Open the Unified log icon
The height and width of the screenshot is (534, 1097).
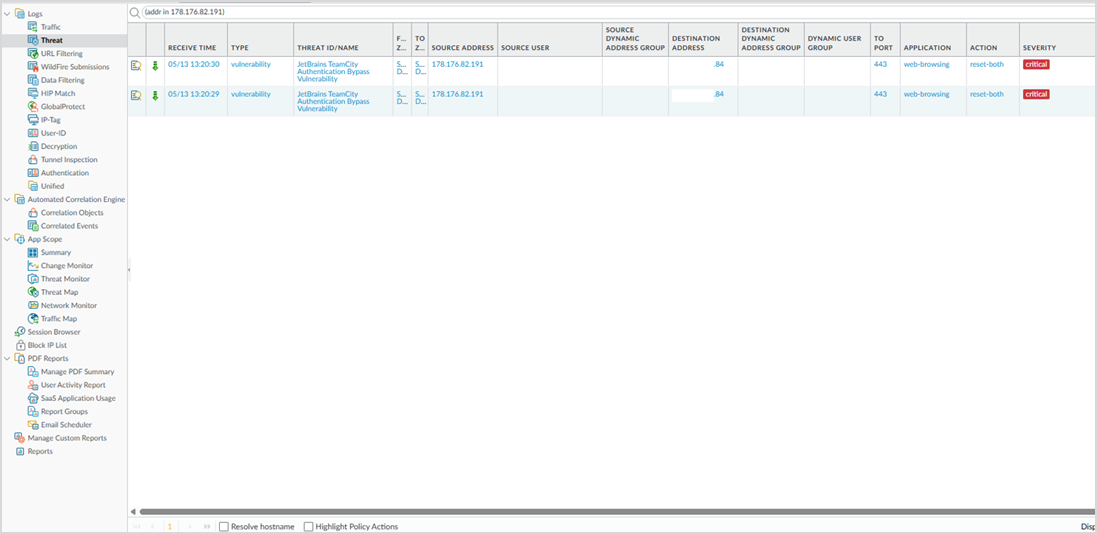coord(33,186)
